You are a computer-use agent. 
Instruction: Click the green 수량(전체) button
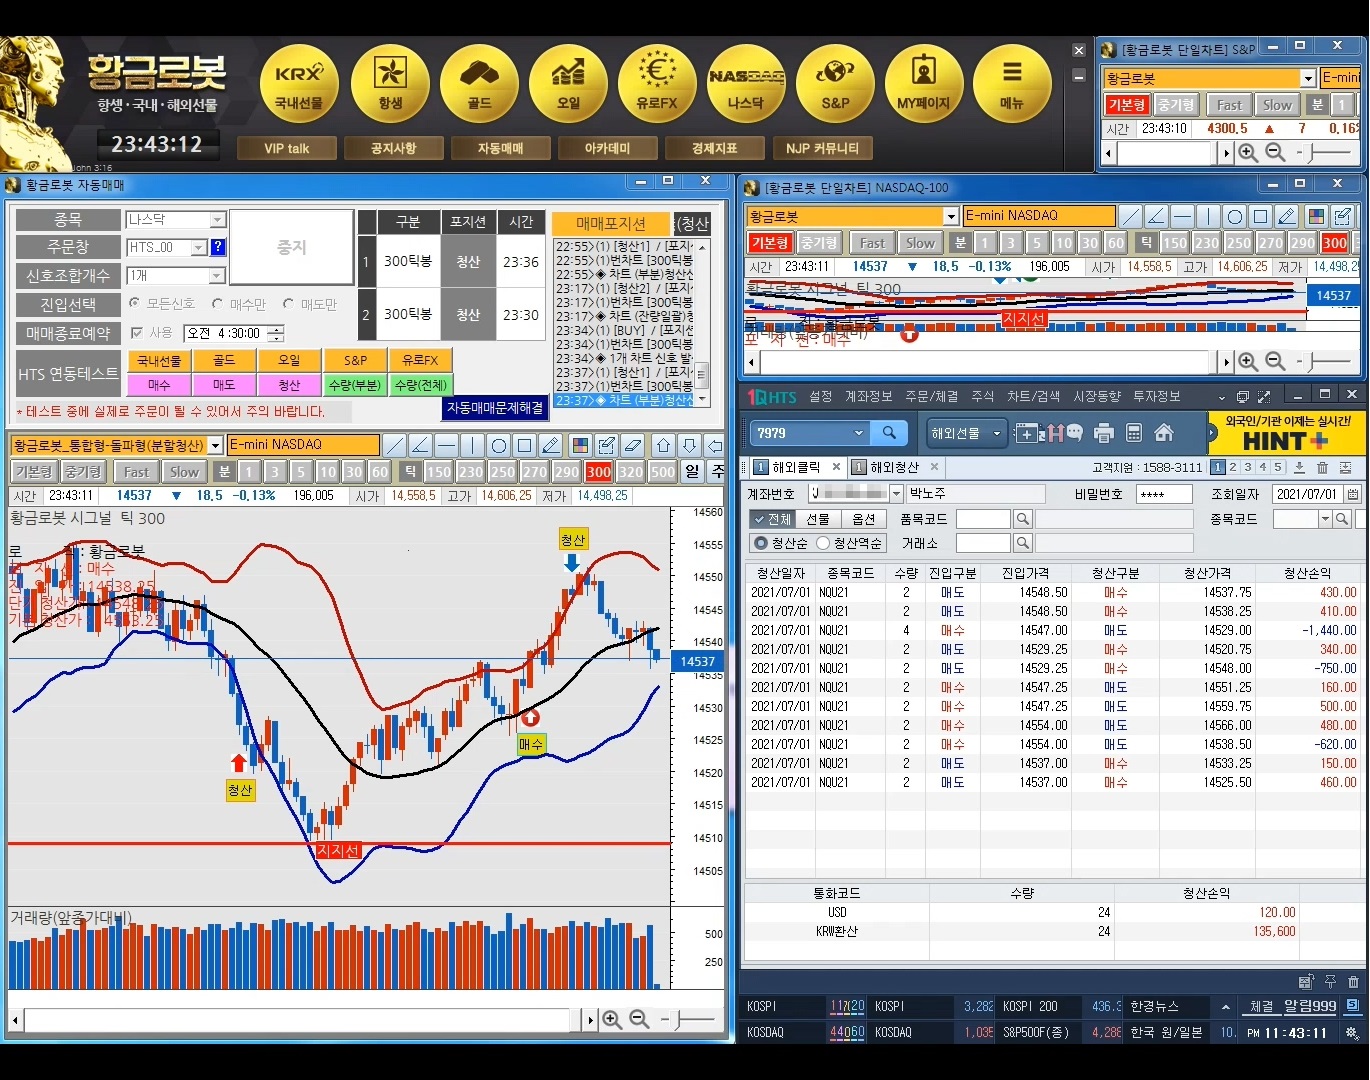421,385
